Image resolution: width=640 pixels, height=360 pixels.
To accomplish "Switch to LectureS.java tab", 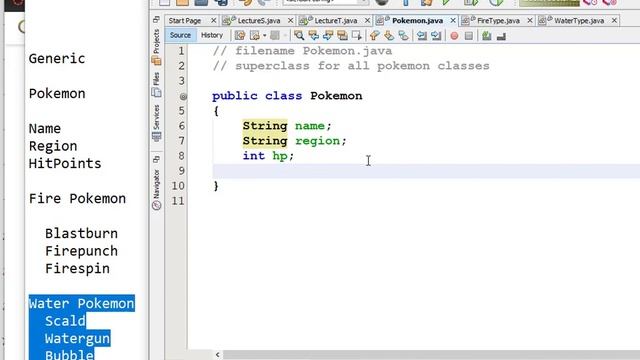I will pyautogui.click(x=259, y=20).
